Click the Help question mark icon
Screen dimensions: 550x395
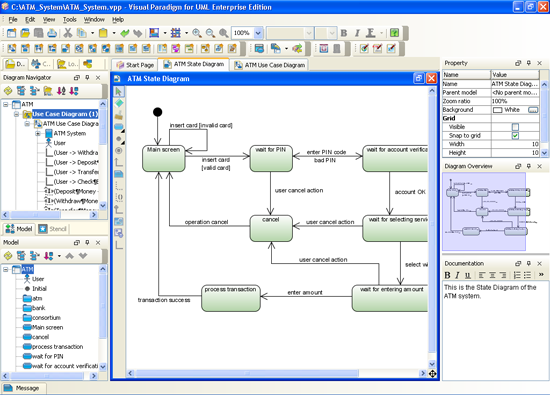pyautogui.click(x=394, y=33)
